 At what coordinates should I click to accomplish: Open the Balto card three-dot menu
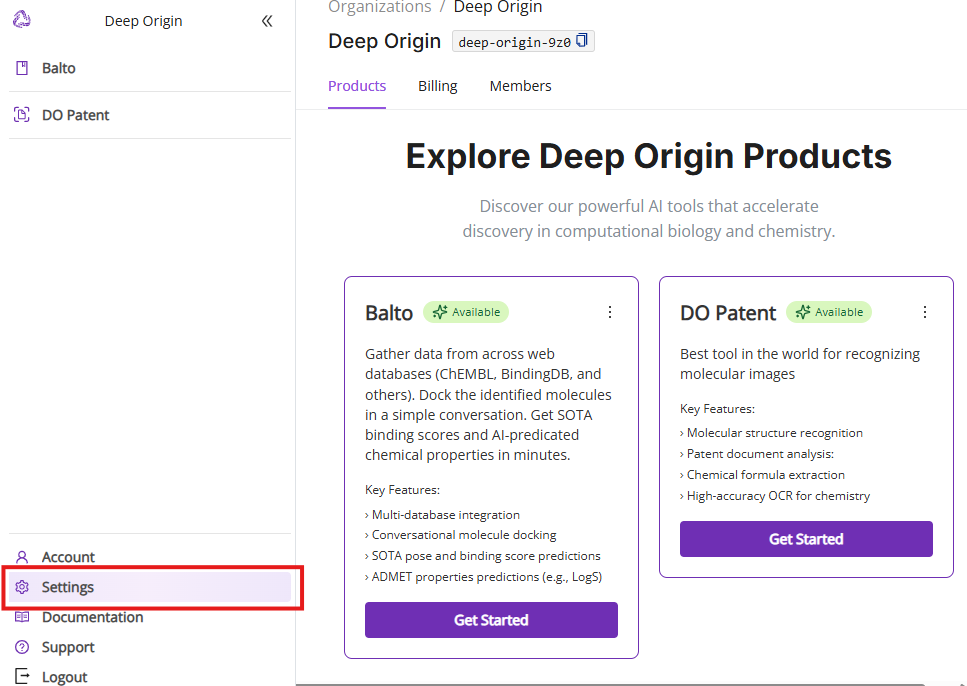point(610,312)
